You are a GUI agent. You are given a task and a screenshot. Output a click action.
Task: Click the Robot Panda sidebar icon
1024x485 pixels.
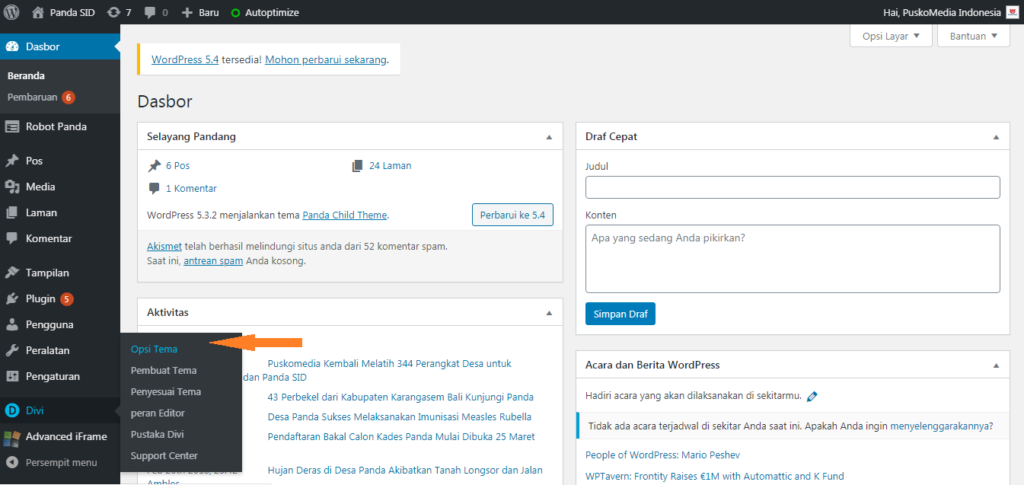[12, 127]
